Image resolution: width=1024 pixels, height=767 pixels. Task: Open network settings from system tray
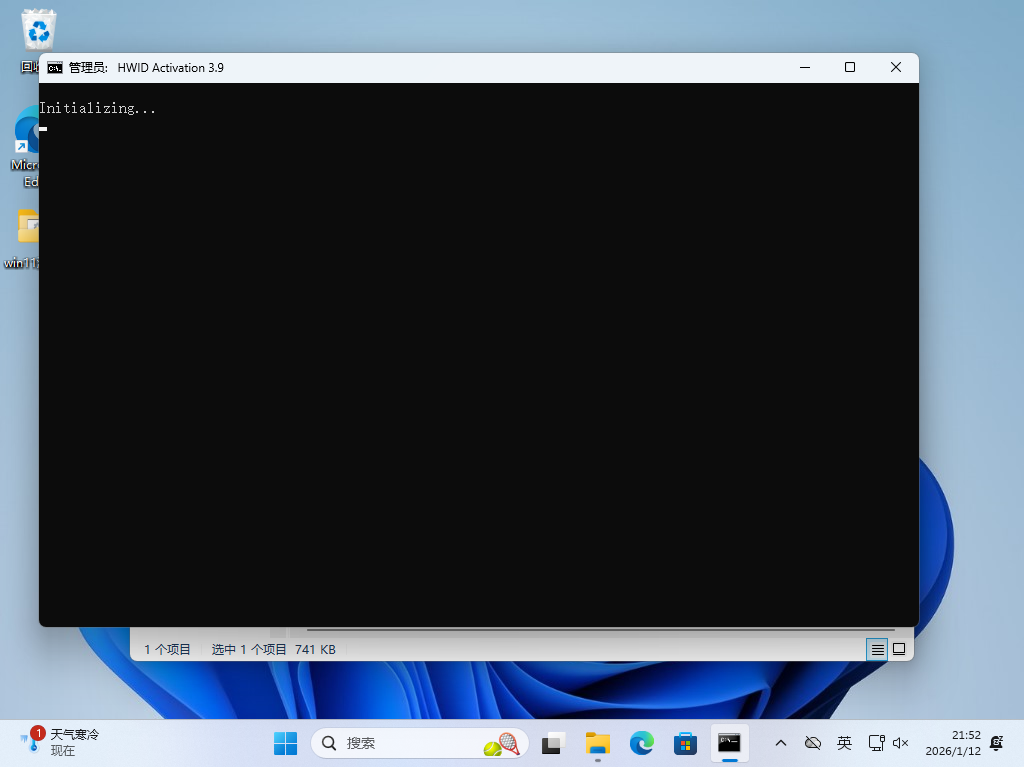point(876,743)
